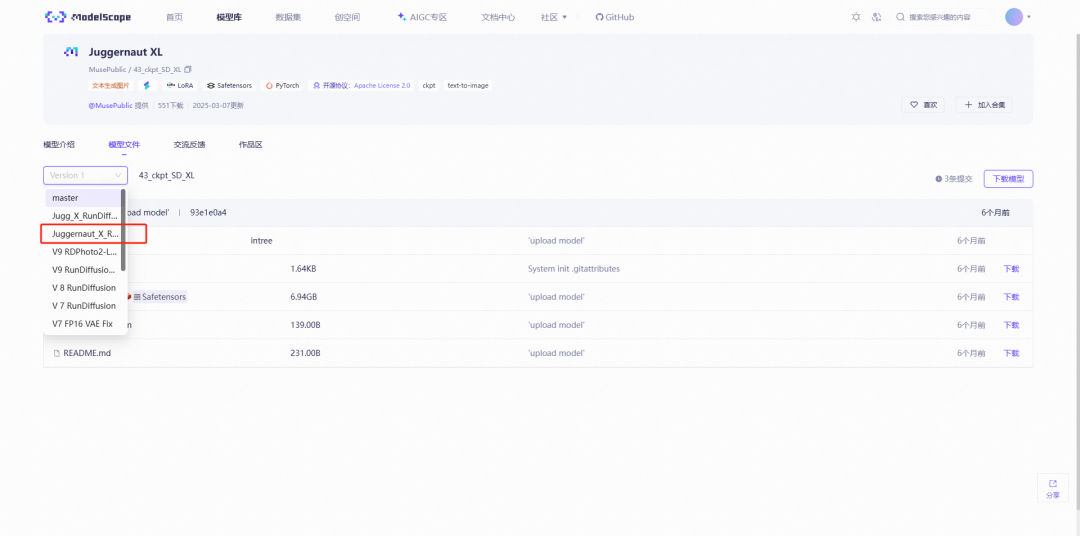Click the 43_ckpt_SD_XL breadcrumb path

(167, 176)
